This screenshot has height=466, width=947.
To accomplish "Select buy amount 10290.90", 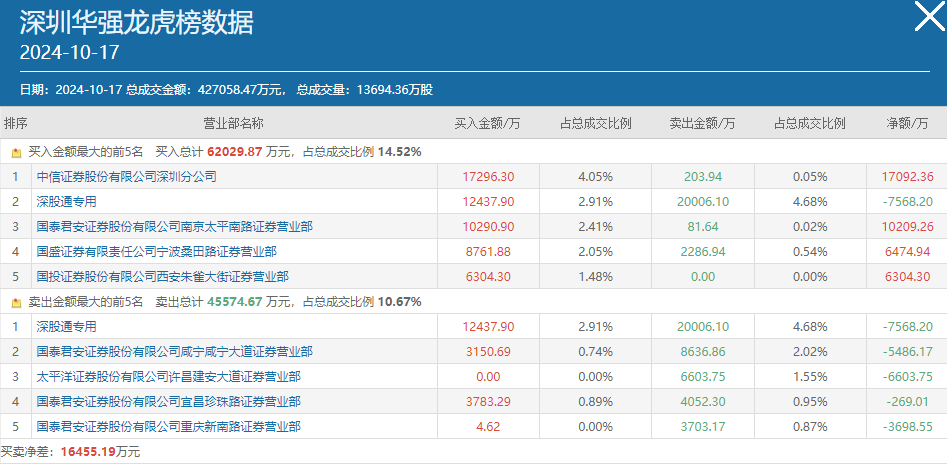I will click(x=488, y=228).
